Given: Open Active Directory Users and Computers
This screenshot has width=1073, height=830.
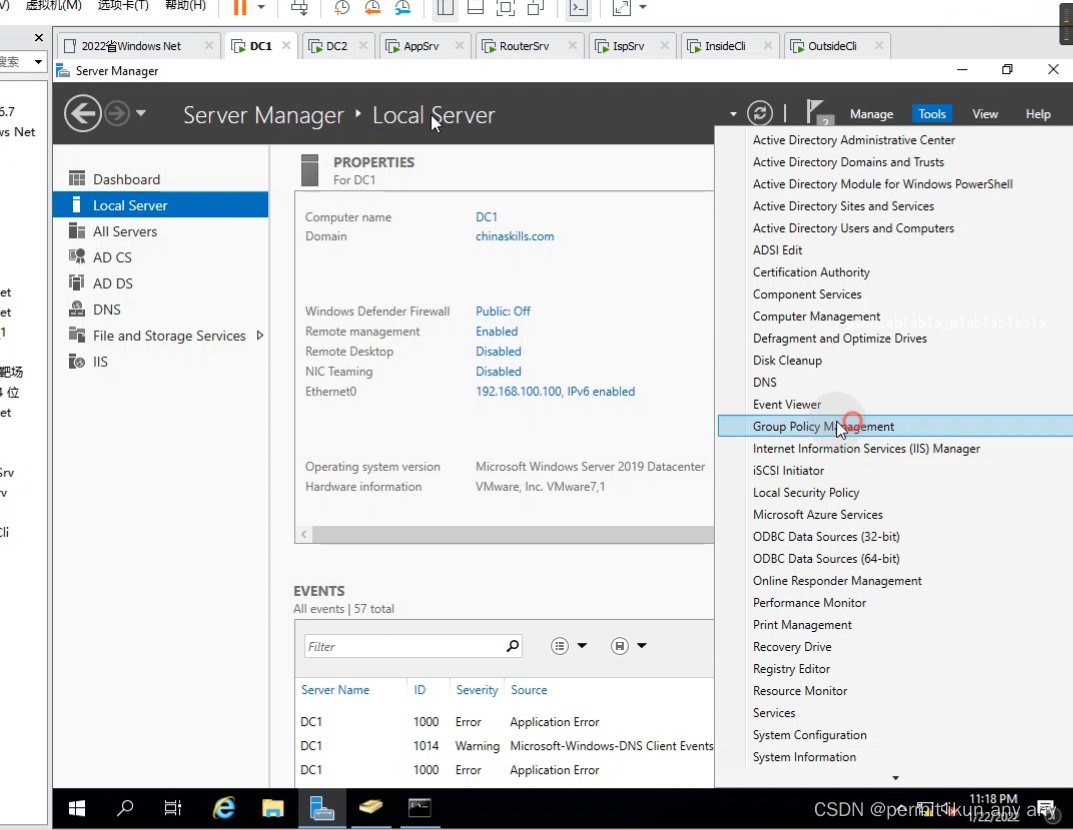Looking at the screenshot, I should (853, 228).
